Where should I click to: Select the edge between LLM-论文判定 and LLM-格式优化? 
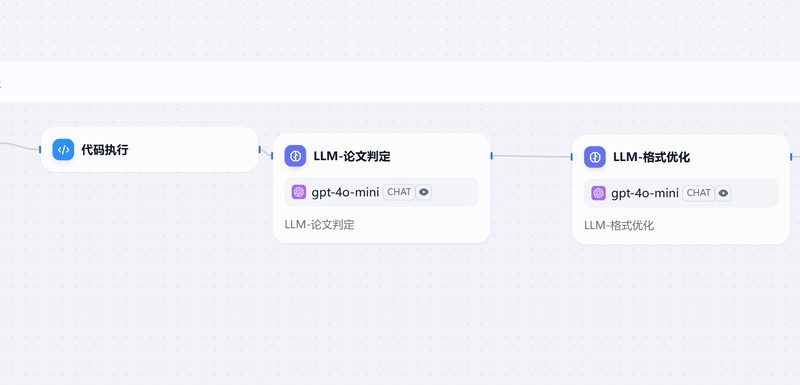coord(531,157)
